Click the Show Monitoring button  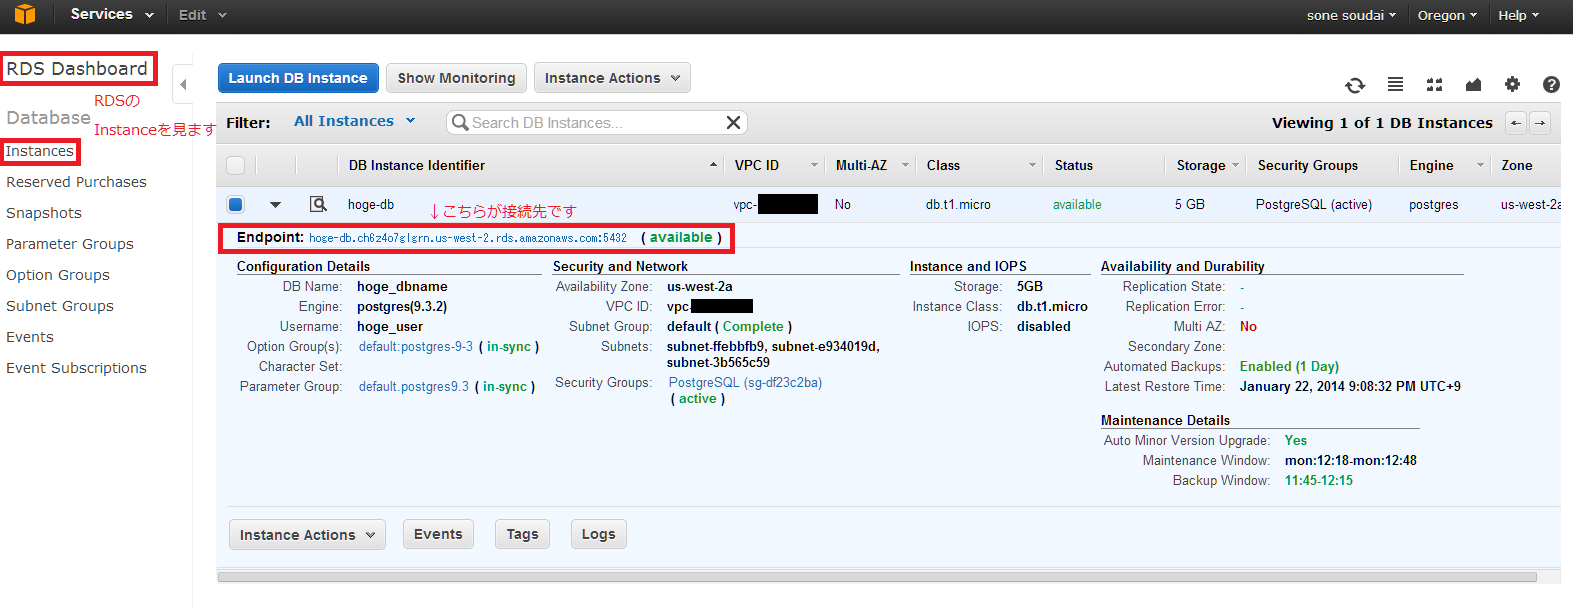click(456, 78)
